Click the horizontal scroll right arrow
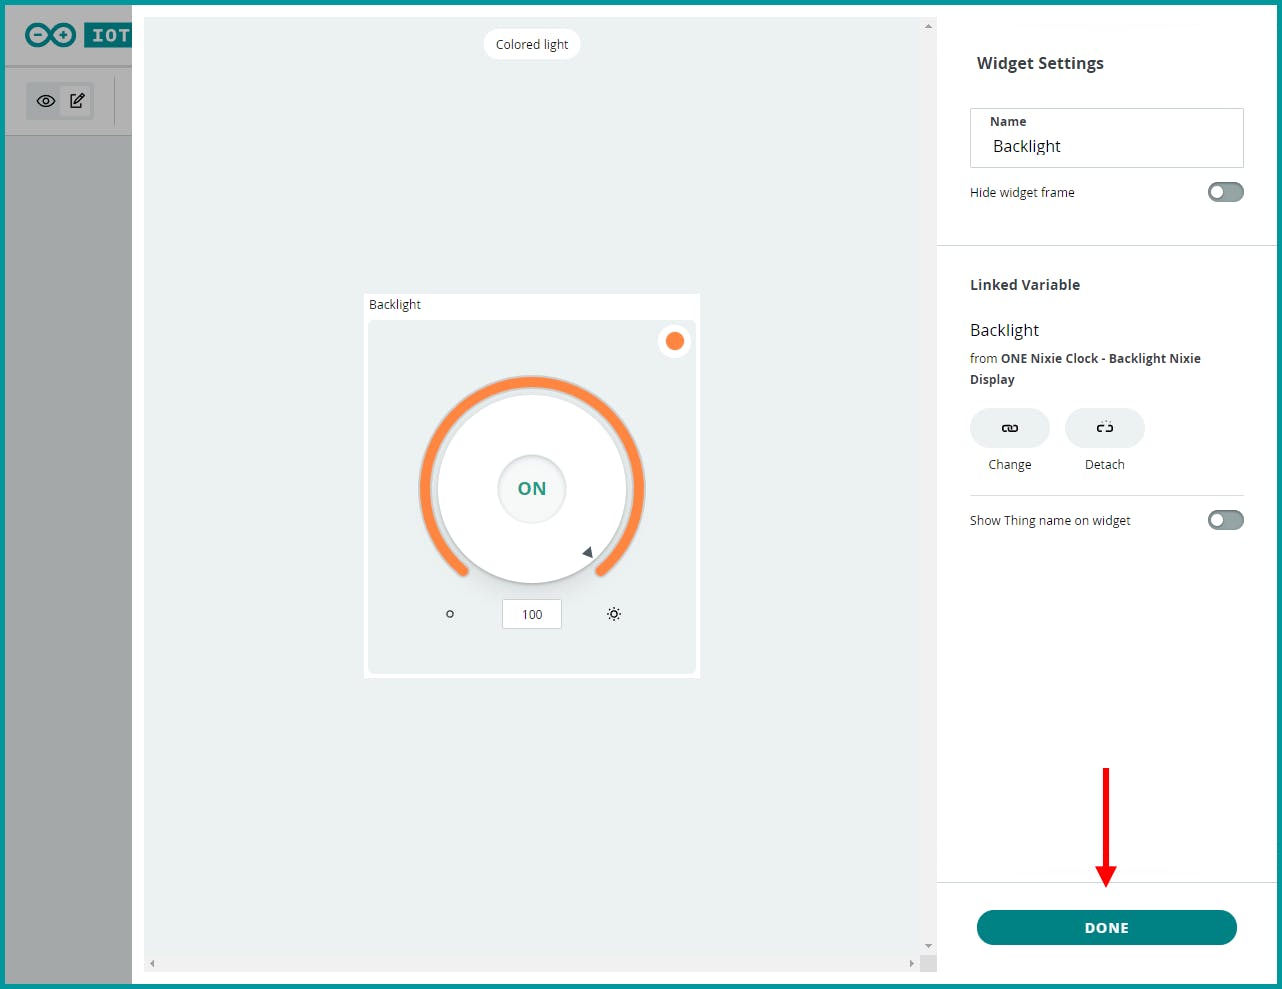1282x989 pixels. [911, 964]
